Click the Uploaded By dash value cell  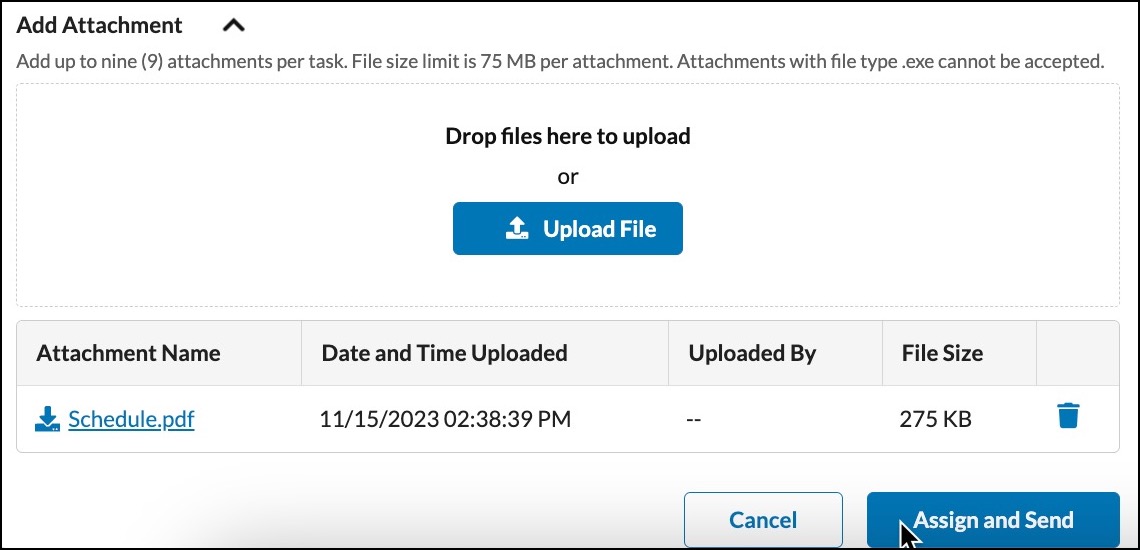pyautogui.click(x=694, y=419)
